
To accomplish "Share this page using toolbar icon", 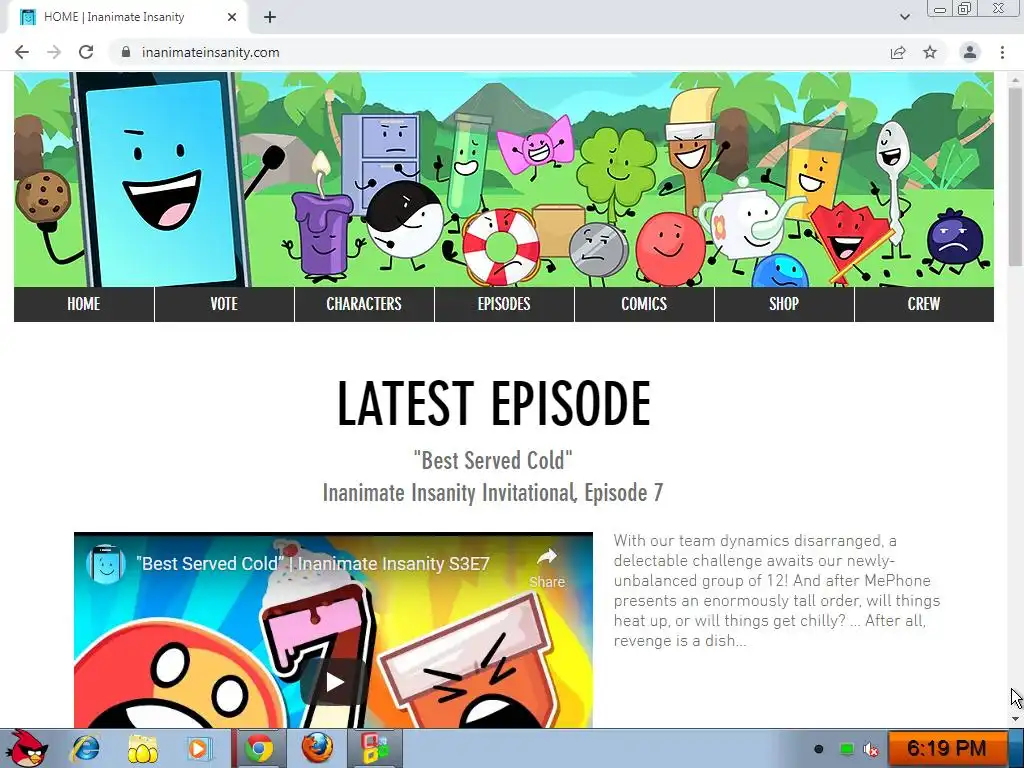I will coord(898,52).
